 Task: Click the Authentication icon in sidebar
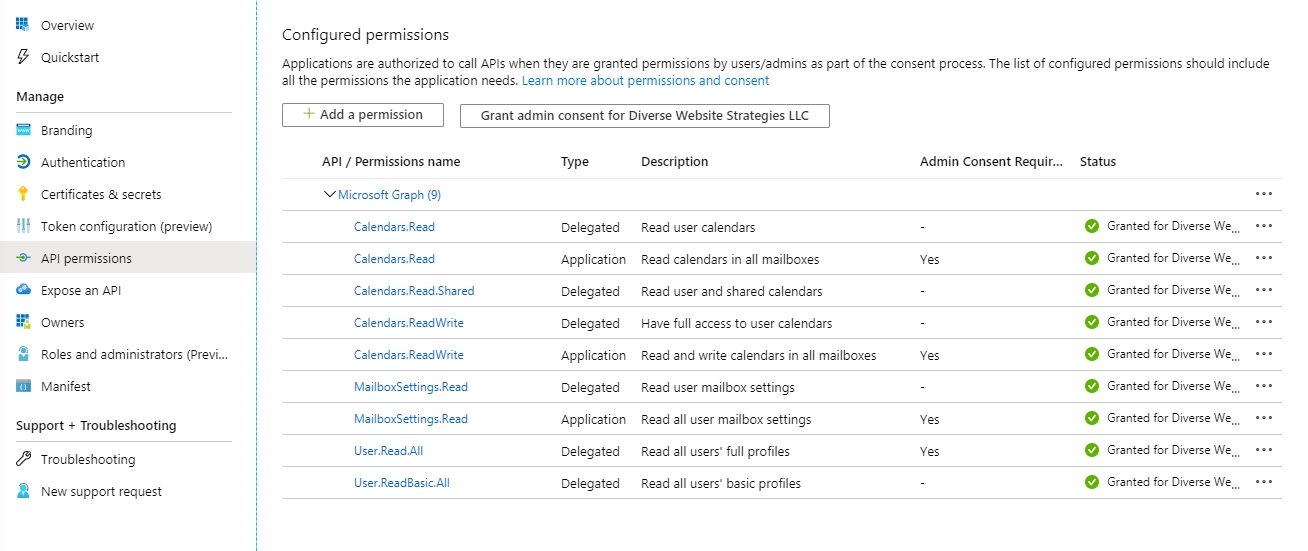[x=23, y=162]
